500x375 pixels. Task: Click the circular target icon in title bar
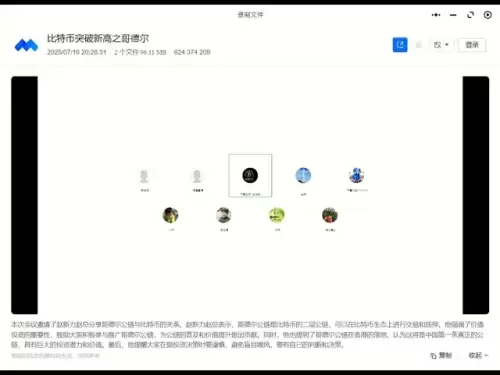[x=487, y=15]
